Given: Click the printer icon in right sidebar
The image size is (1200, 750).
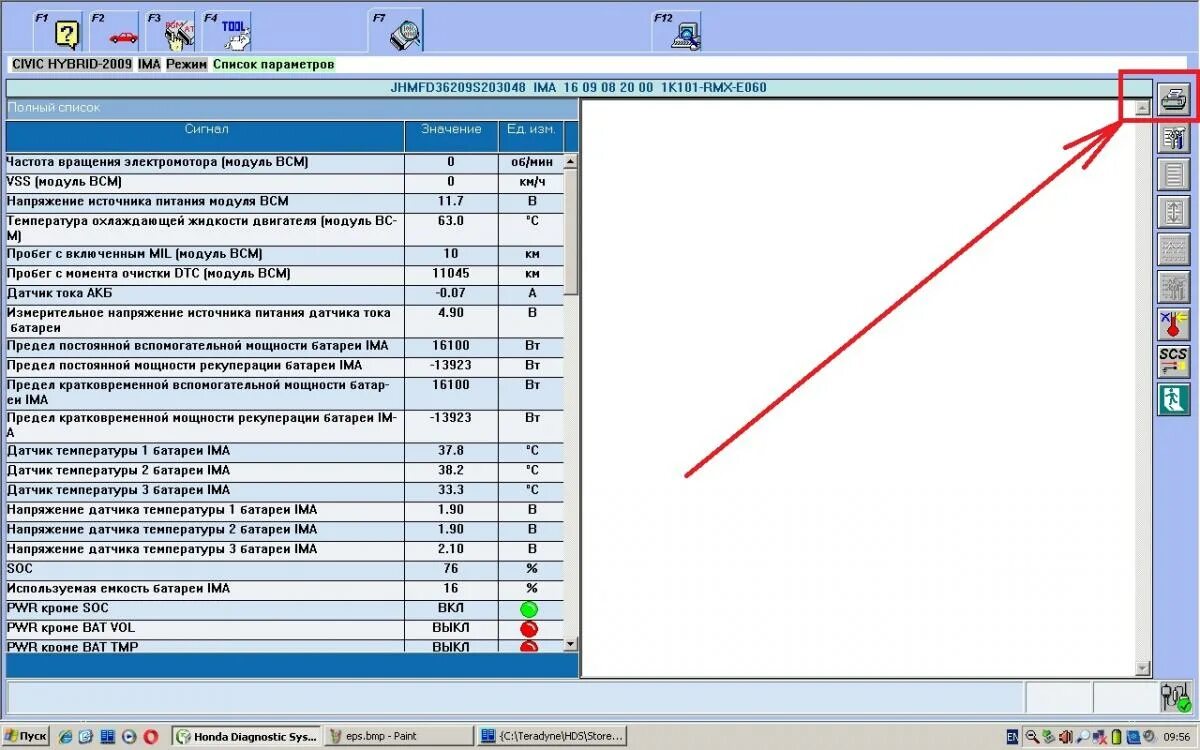Looking at the screenshot, I should (1174, 100).
